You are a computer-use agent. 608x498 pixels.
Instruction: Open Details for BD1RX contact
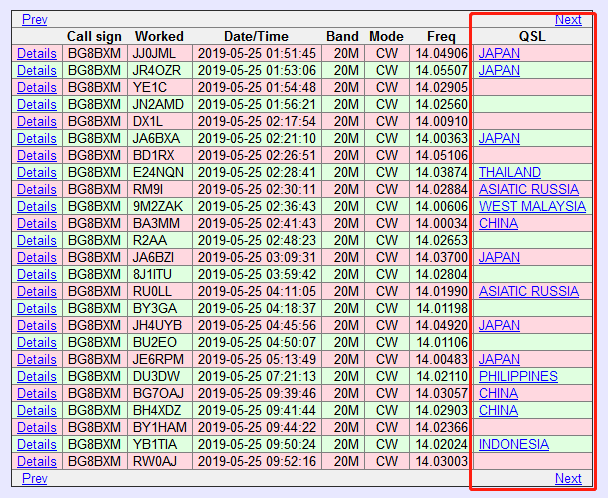37,156
